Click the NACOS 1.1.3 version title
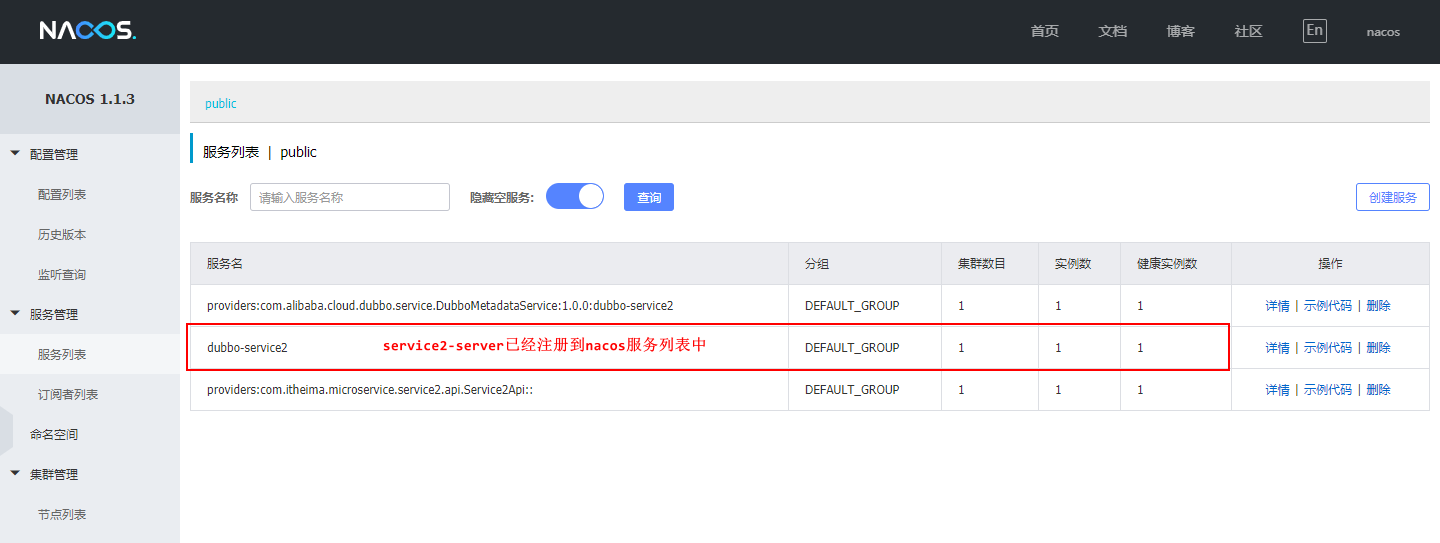The image size is (1440, 543). point(90,99)
